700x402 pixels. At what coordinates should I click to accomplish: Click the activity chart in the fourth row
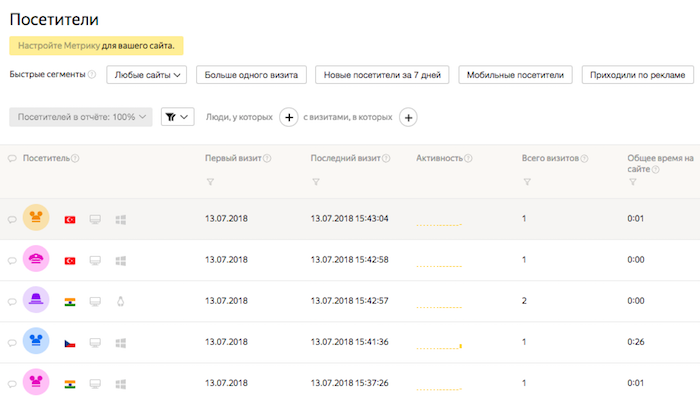click(x=439, y=346)
